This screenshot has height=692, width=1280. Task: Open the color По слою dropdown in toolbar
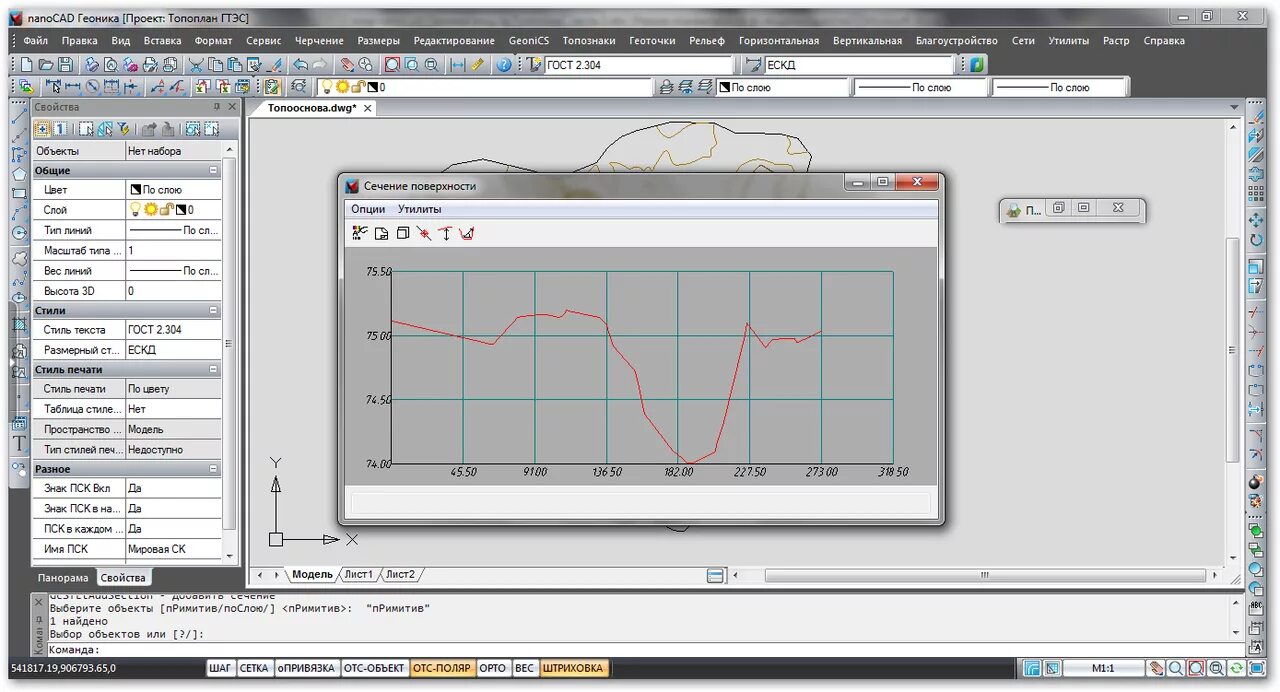782,88
